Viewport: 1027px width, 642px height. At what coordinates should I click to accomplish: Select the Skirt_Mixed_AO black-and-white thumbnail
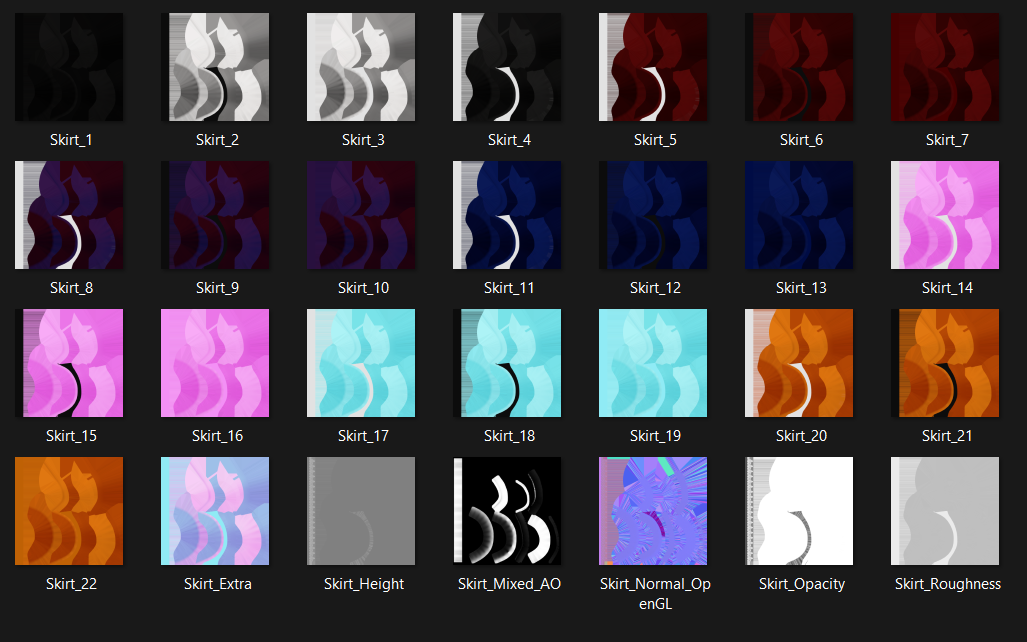507,511
